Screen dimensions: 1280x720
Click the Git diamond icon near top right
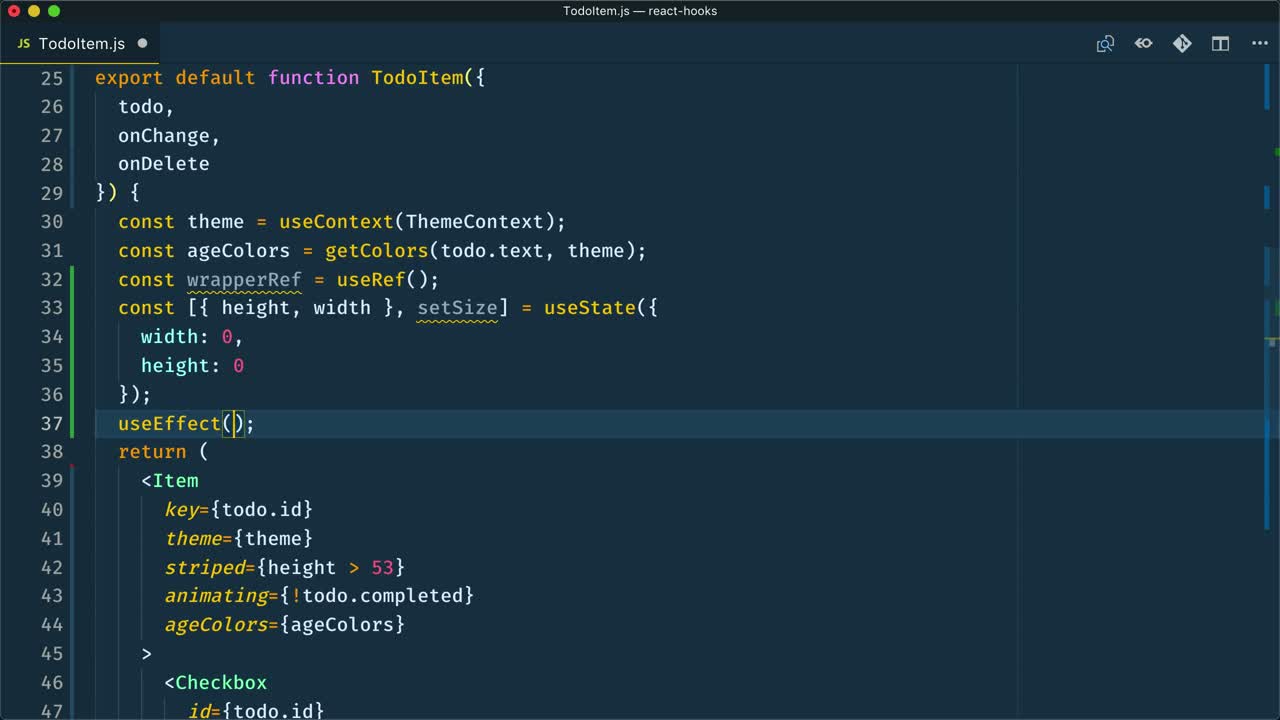[x=1181, y=43]
